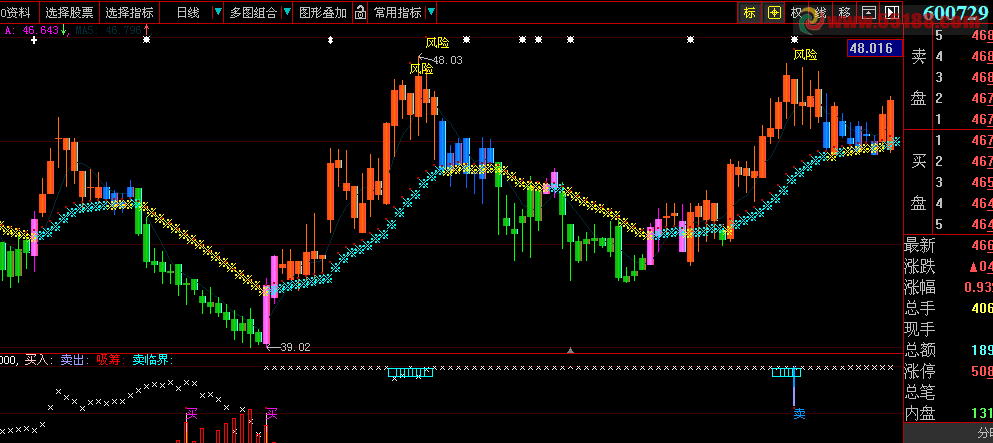Click the 卖临界 indicator label

153,360
